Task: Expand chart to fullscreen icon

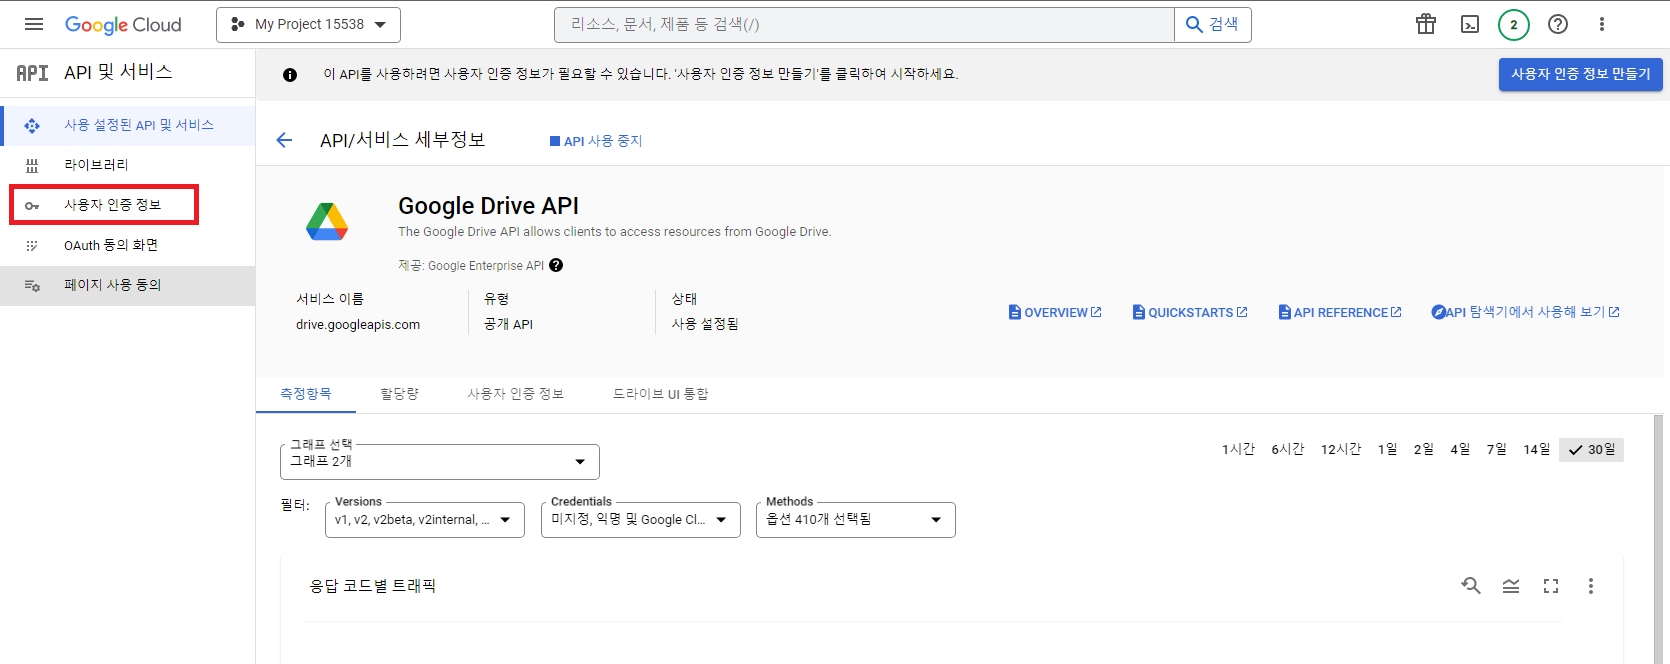Action: point(1551,586)
